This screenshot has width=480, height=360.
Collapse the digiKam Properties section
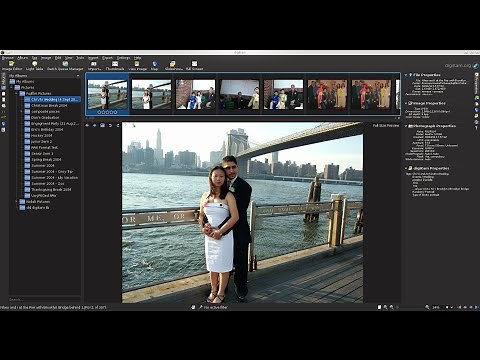click(406, 168)
